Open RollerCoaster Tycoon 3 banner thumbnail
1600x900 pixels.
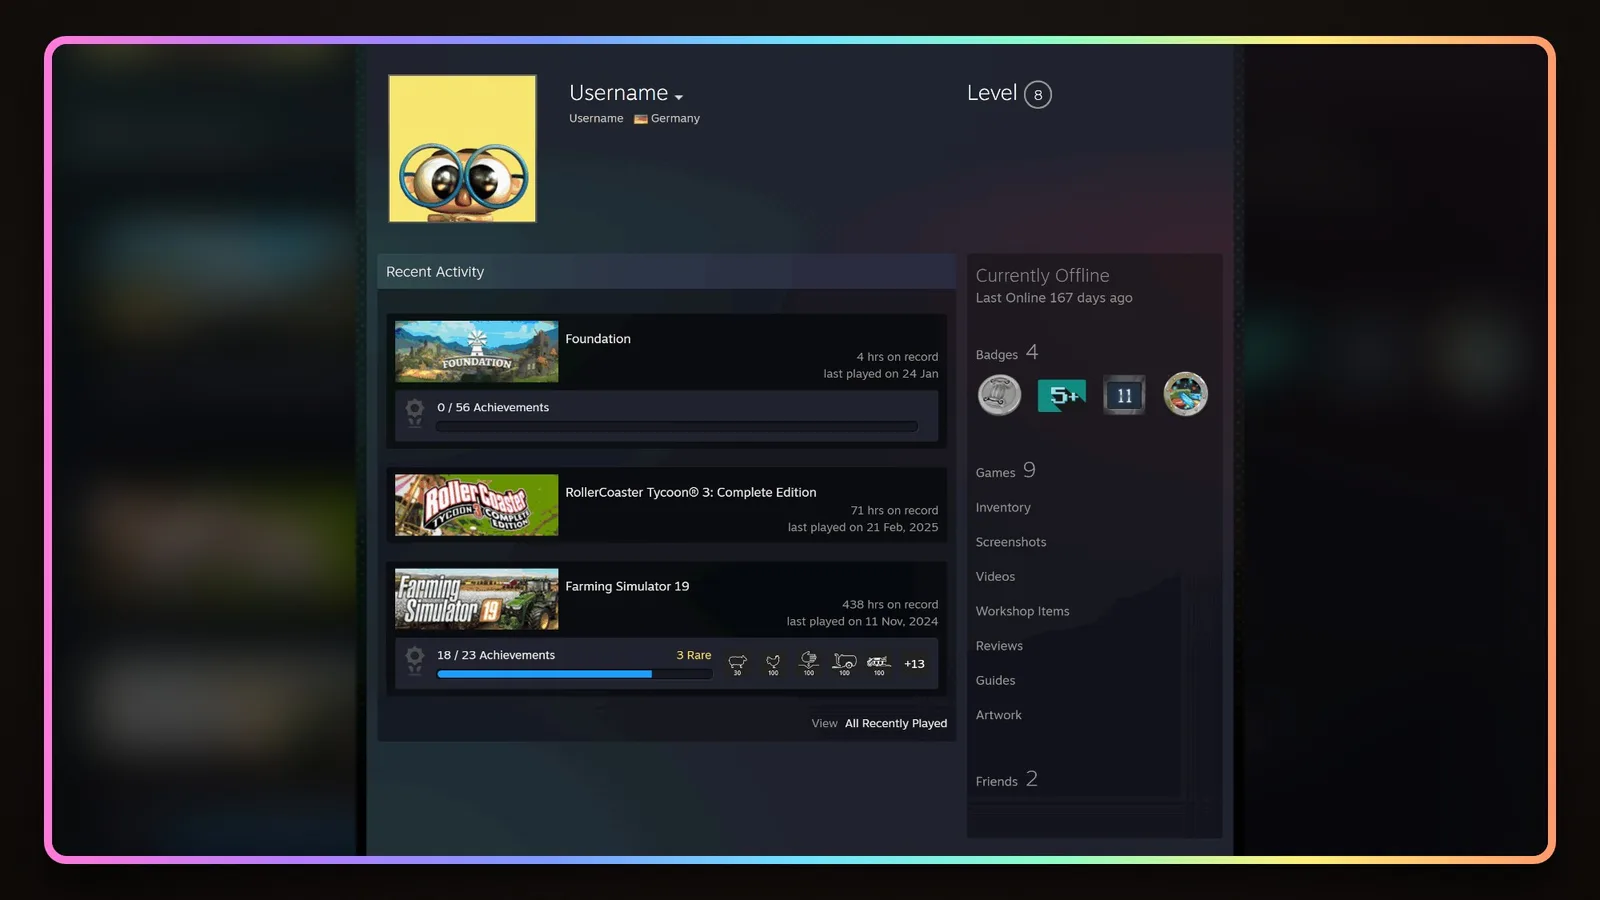tap(477, 505)
